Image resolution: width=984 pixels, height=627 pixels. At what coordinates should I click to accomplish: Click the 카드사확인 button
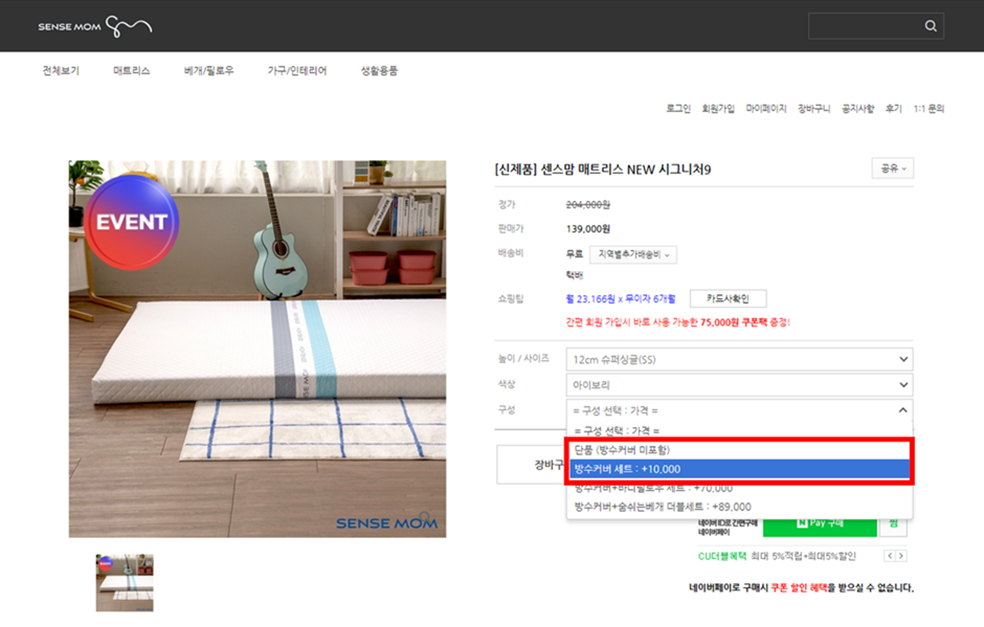(728, 299)
